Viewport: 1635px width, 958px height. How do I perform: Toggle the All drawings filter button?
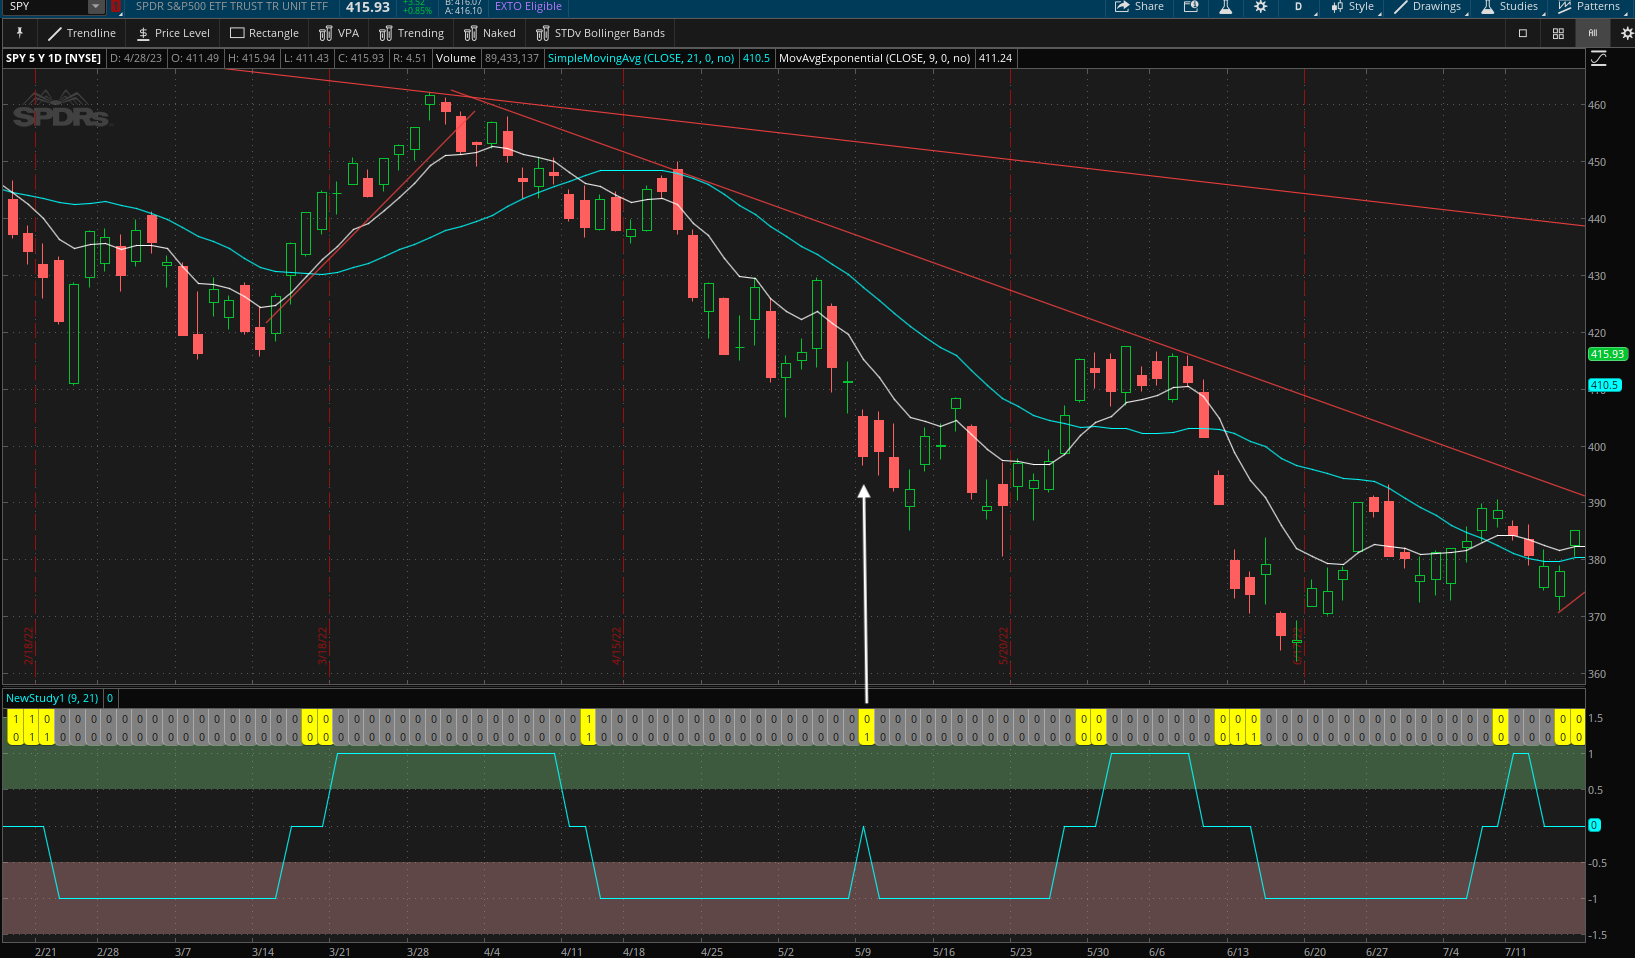coord(1593,33)
